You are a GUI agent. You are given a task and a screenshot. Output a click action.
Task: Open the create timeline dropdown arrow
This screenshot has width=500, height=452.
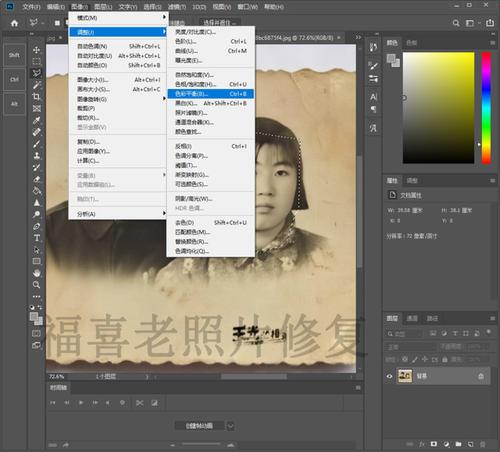pyautogui.click(x=231, y=426)
